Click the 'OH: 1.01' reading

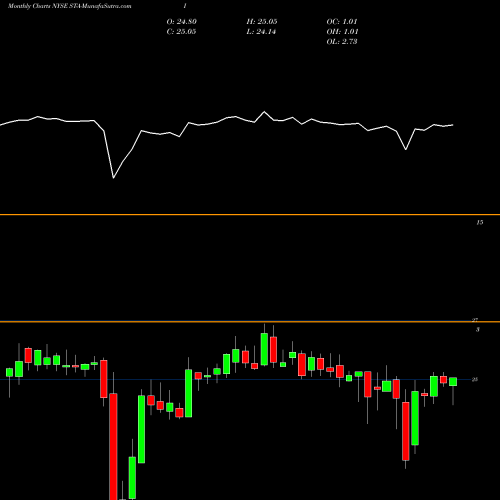[x=342, y=32]
